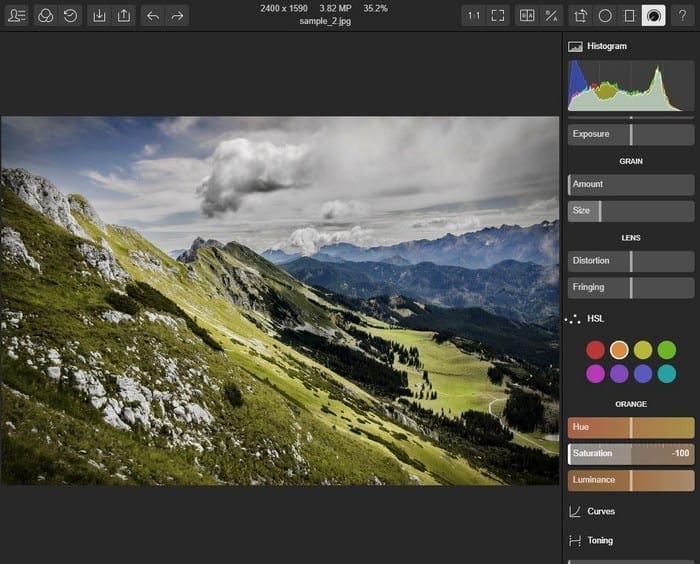
Task: Click the Exposure slider
Action: point(631,134)
